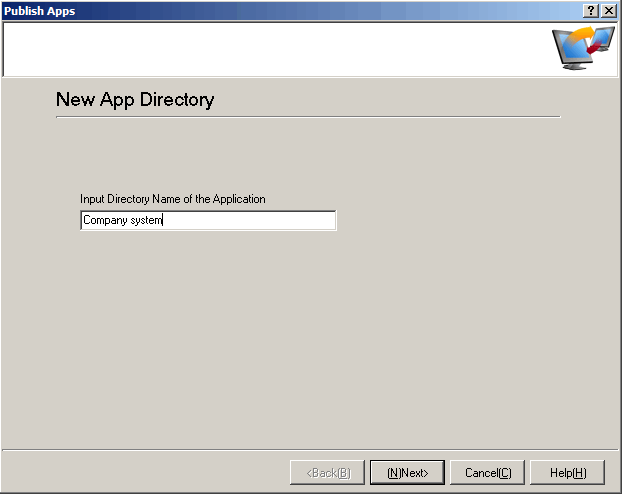Close the Publish Apps dialog

(x=609, y=10)
